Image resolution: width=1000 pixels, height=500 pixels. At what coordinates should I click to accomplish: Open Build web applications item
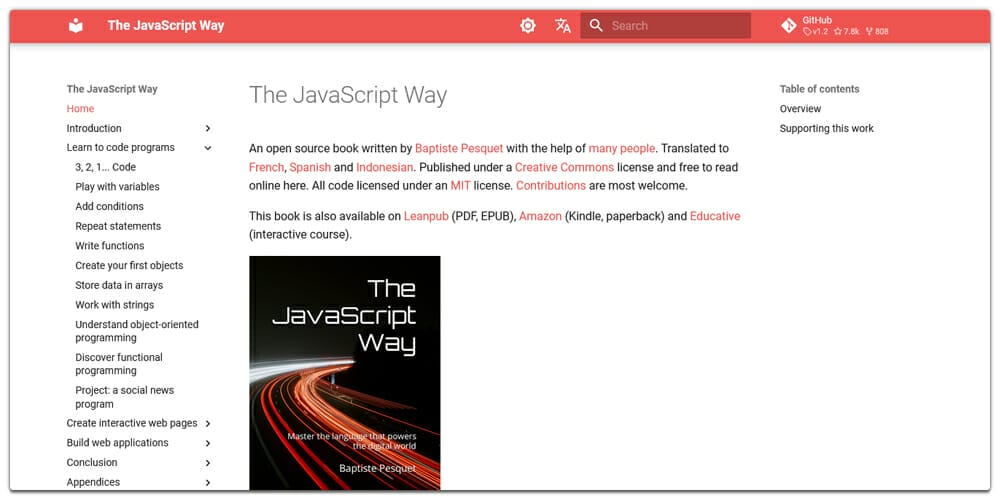tap(117, 443)
